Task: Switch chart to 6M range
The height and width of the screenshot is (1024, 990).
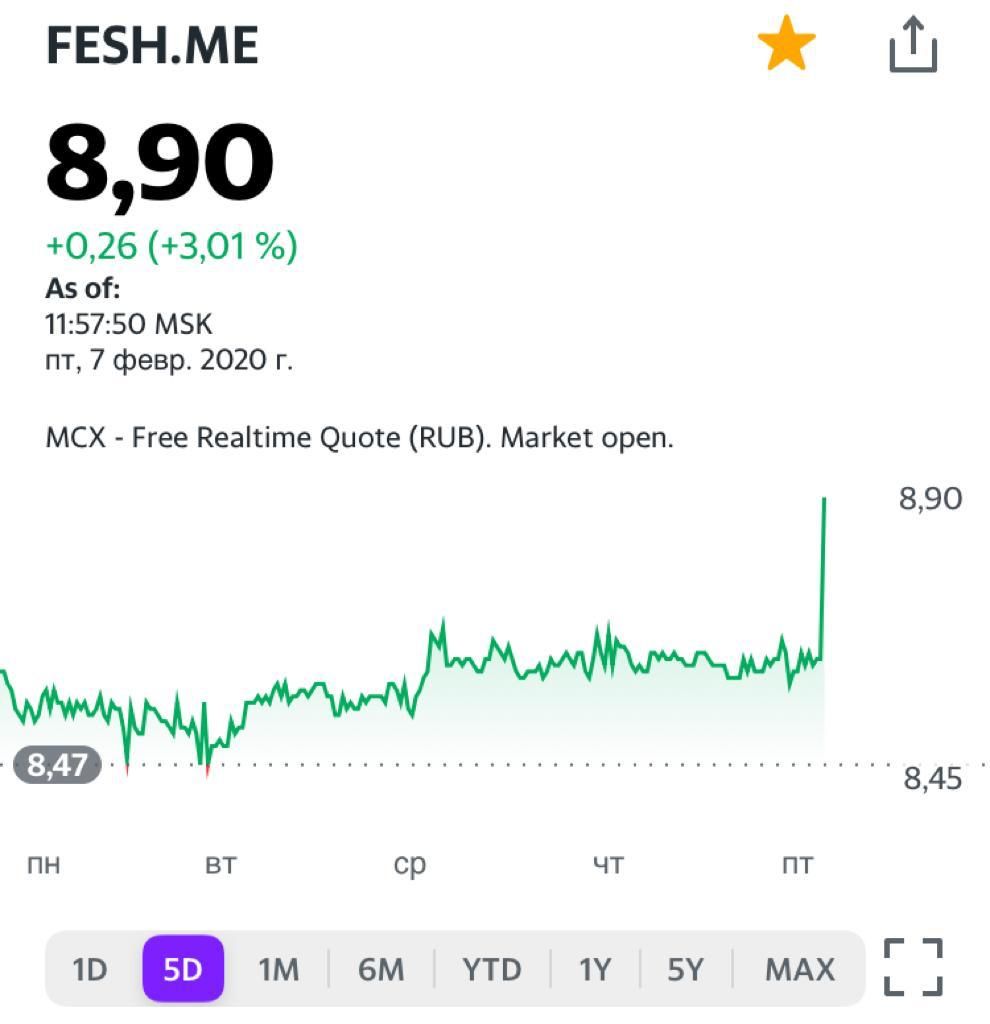Action: (381, 969)
